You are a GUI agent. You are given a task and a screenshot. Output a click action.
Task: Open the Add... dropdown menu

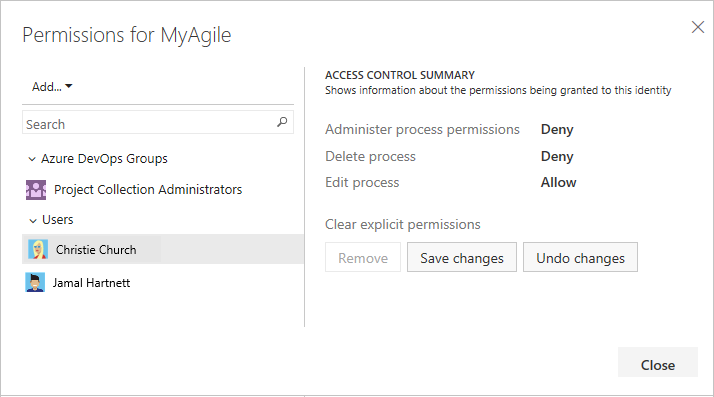[52, 87]
